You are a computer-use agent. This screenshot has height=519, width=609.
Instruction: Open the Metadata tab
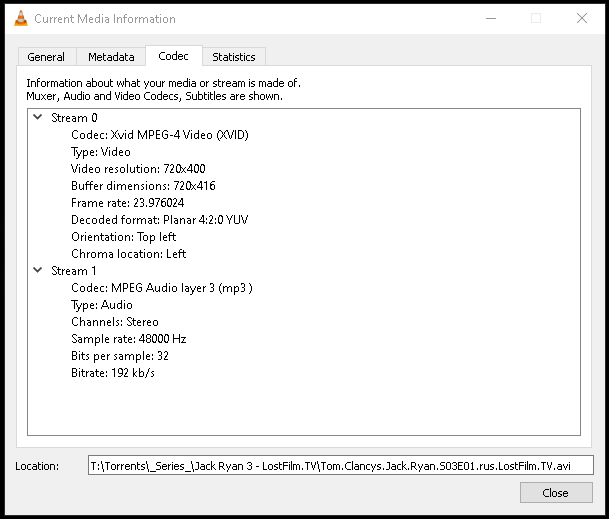click(x=111, y=57)
